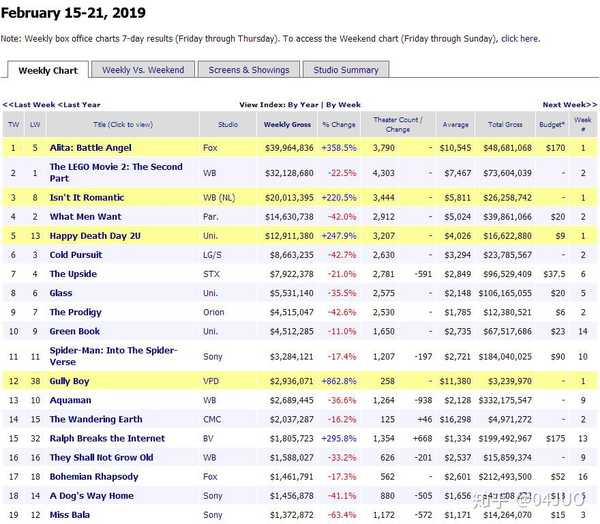
Task: Sort by Total Gross column header
Action: 505,124
